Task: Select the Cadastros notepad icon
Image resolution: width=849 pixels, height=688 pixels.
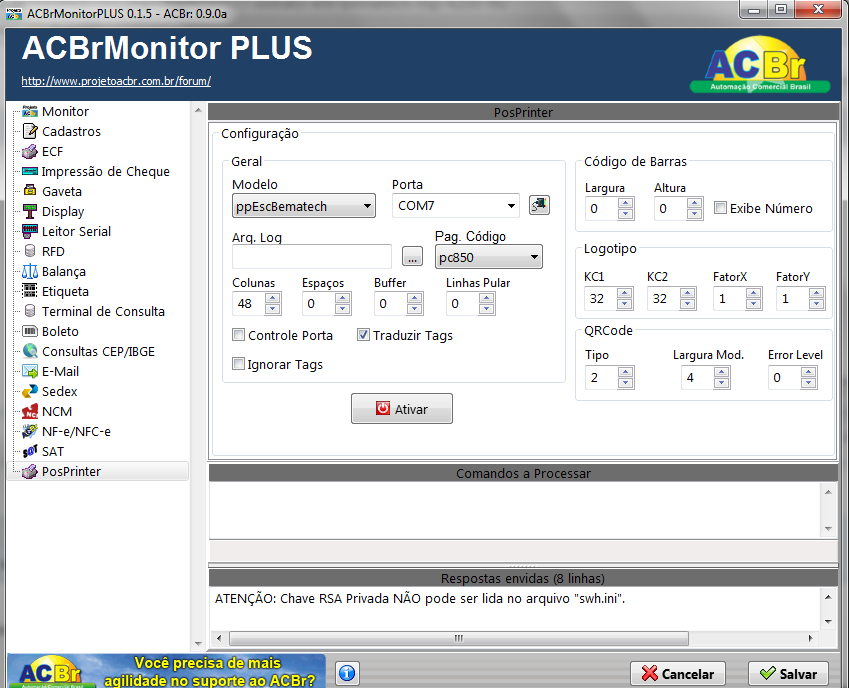Action: pos(30,132)
